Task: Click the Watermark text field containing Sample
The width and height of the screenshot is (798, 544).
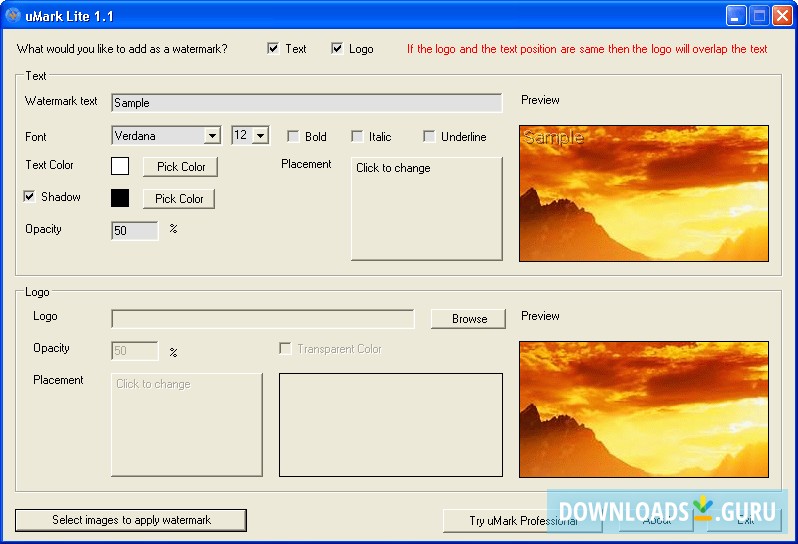Action: pos(306,103)
